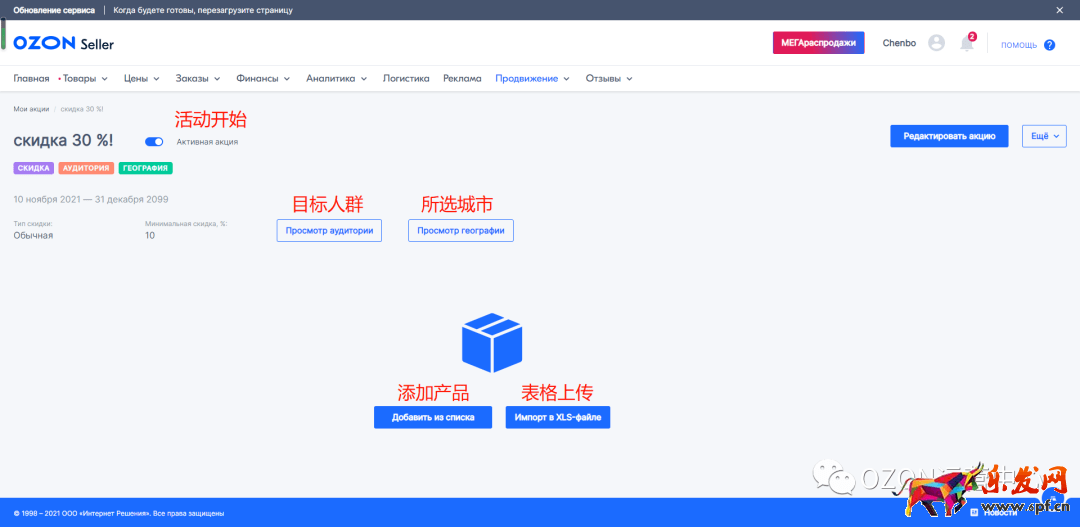This screenshot has height=527, width=1080.
Task: Expand the Аналитика menu
Action: pos(336,78)
